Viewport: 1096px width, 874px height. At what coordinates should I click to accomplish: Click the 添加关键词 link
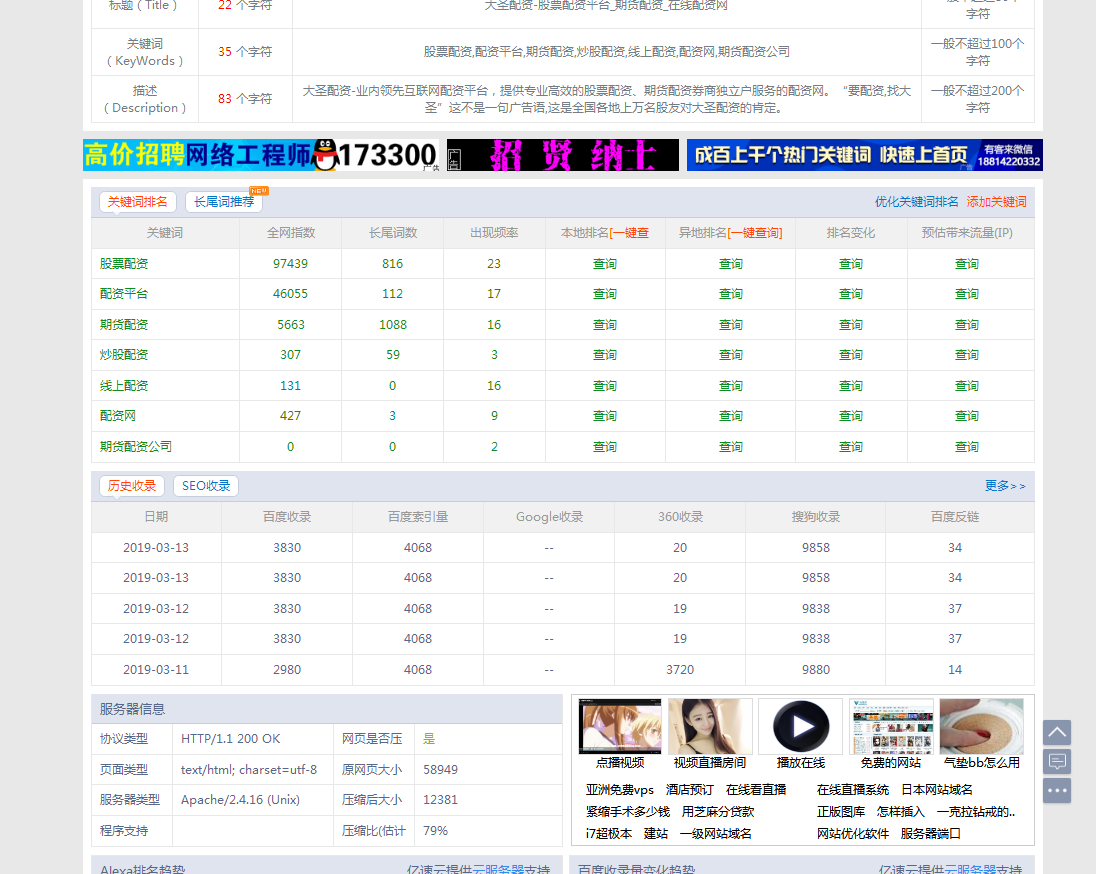click(x=996, y=202)
